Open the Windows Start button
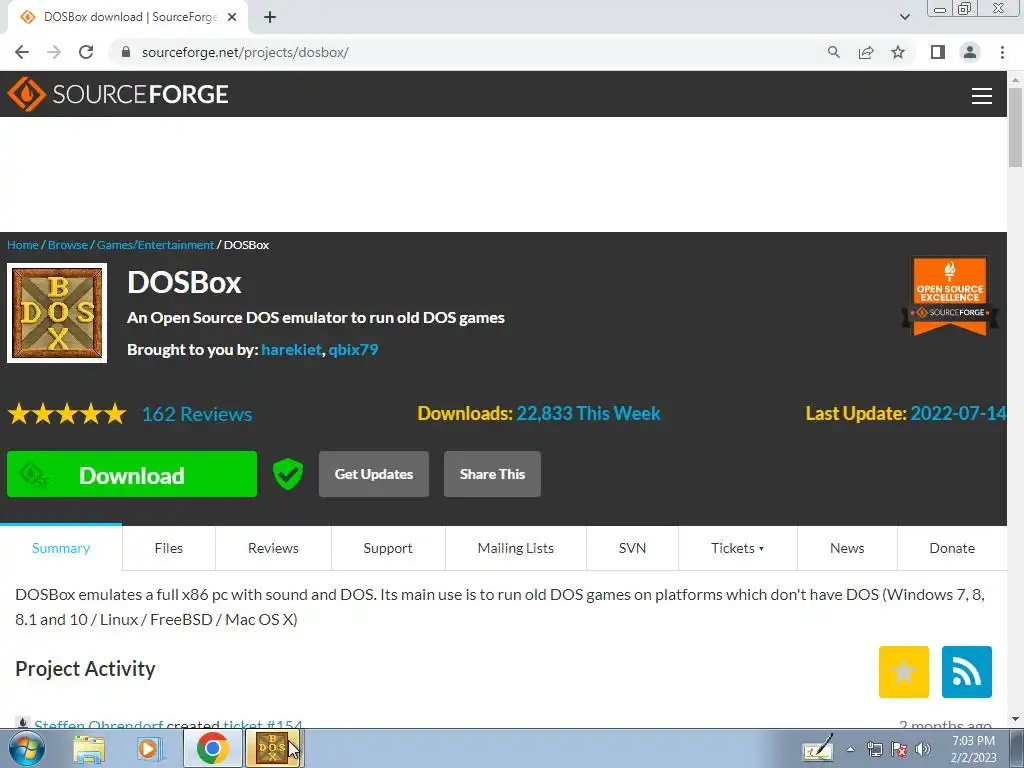The image size is (1024, 768). 26,748
